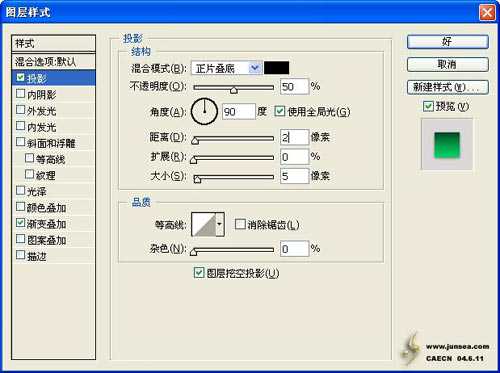Screen dimensions: 500x373
Task: Toggle 使用全局光 checkbox
Action: pos(279,111)
